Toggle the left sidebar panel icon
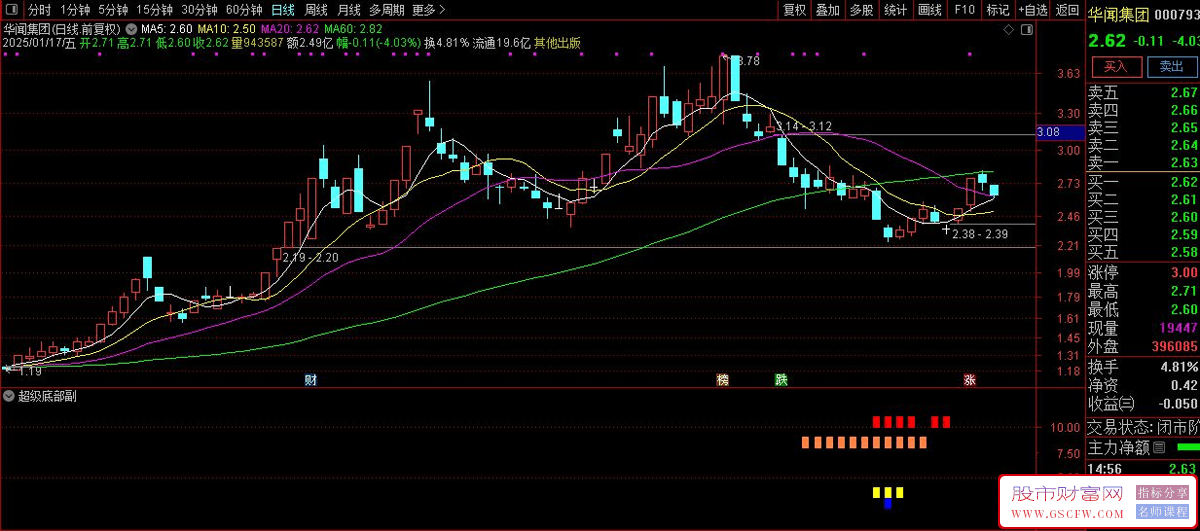Screen dimensions: 1200x531 pos(12,10)
